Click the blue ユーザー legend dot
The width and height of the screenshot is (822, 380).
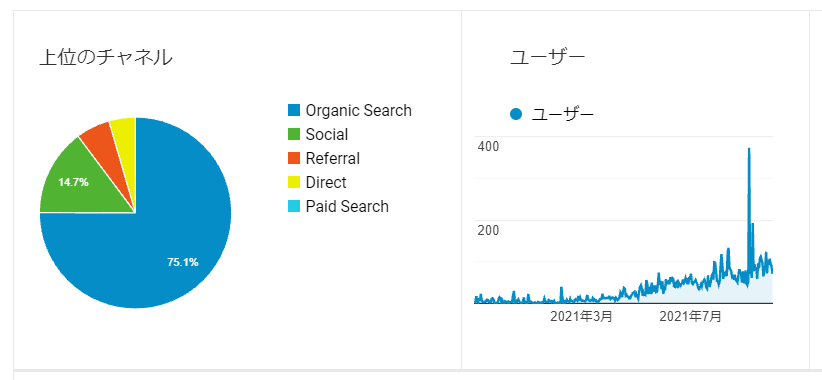(516, 114)
